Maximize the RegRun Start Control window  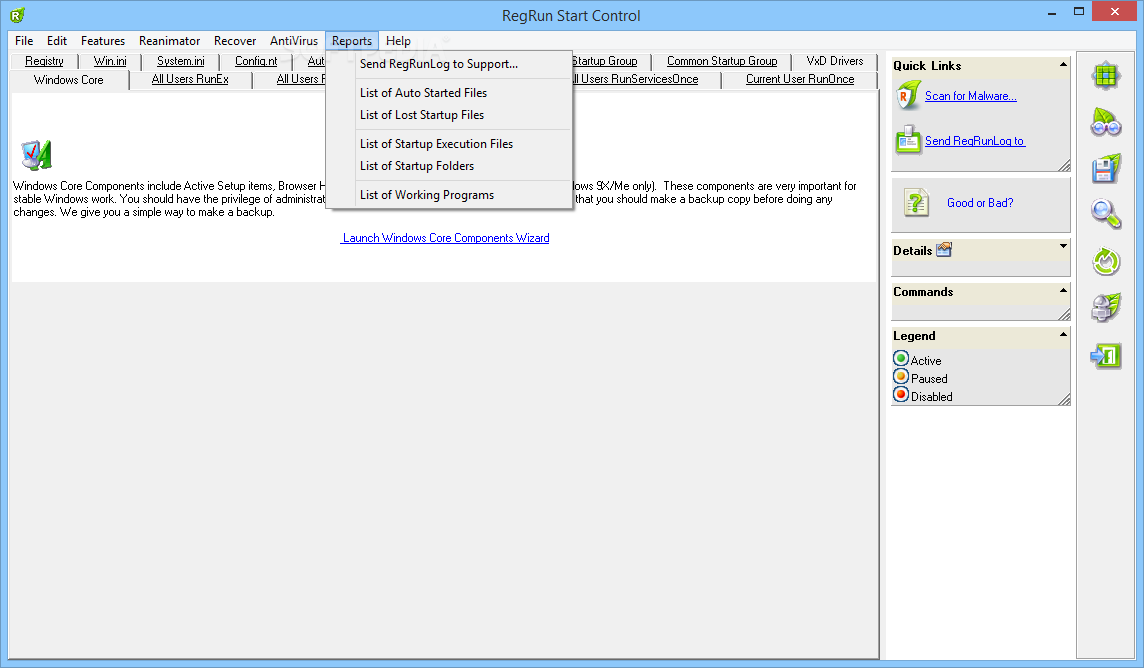(x=1079, y=12)
